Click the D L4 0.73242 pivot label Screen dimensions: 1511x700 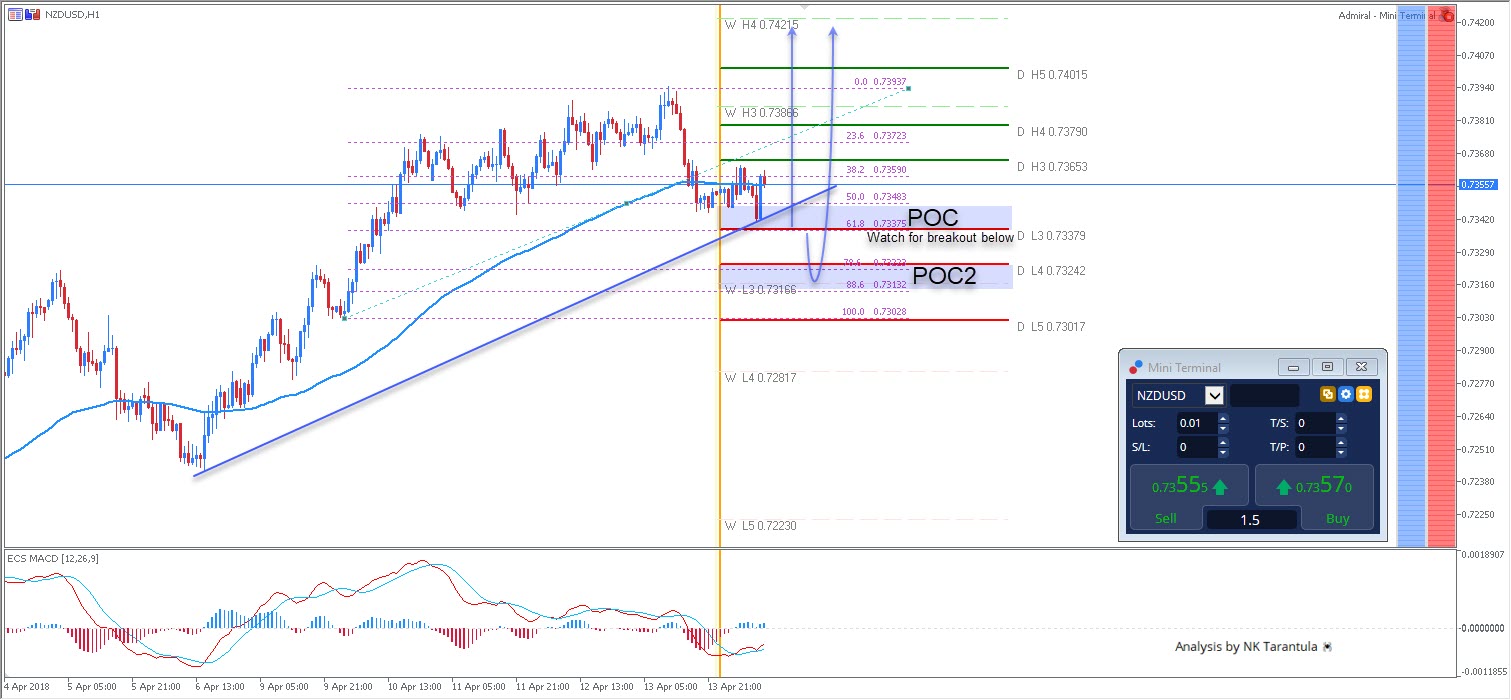[1052, 271]
